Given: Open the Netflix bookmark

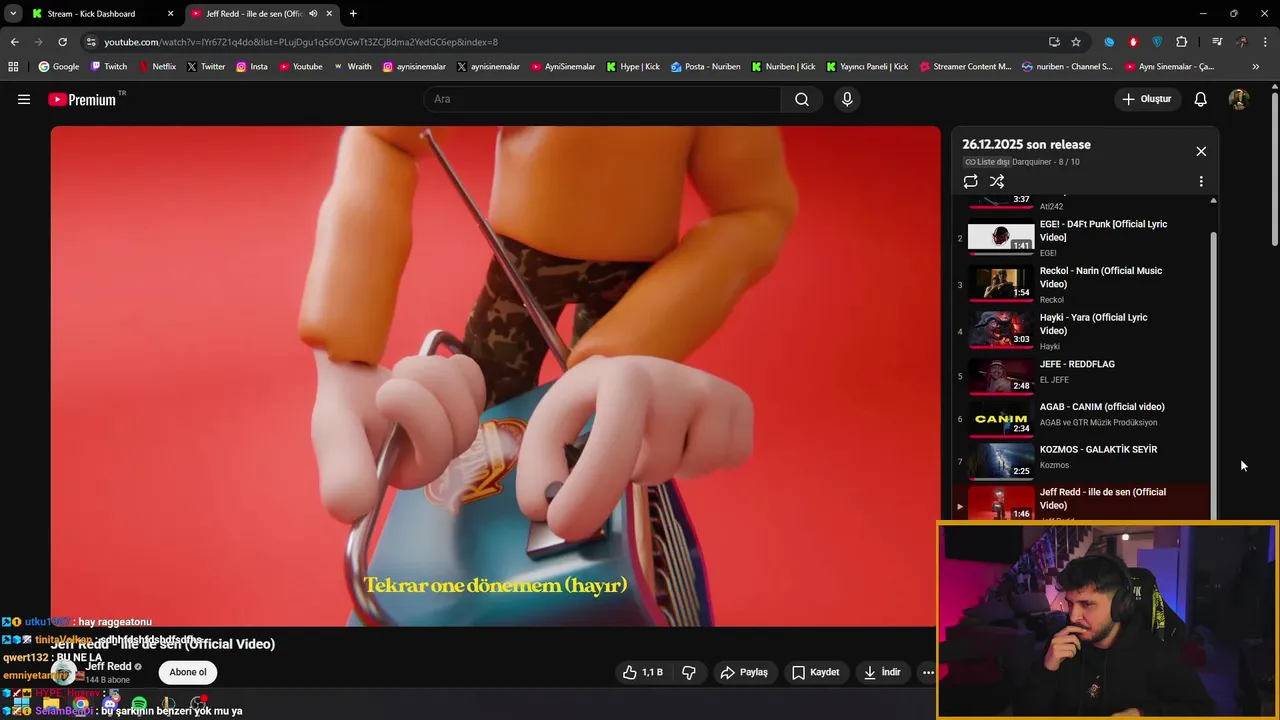Looking at the screenshot, I should 157,67.
